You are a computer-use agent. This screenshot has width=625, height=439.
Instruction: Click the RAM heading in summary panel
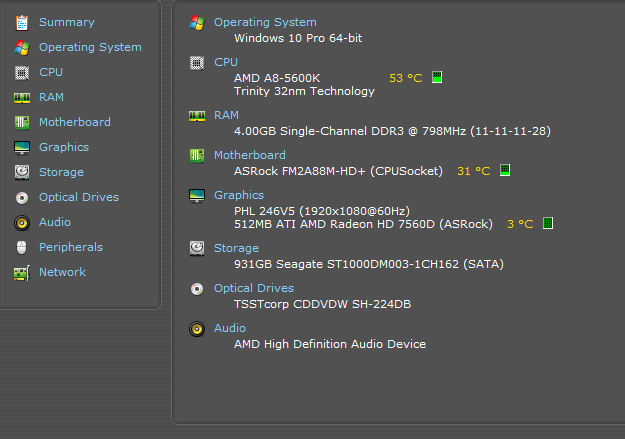pos(227,115)
